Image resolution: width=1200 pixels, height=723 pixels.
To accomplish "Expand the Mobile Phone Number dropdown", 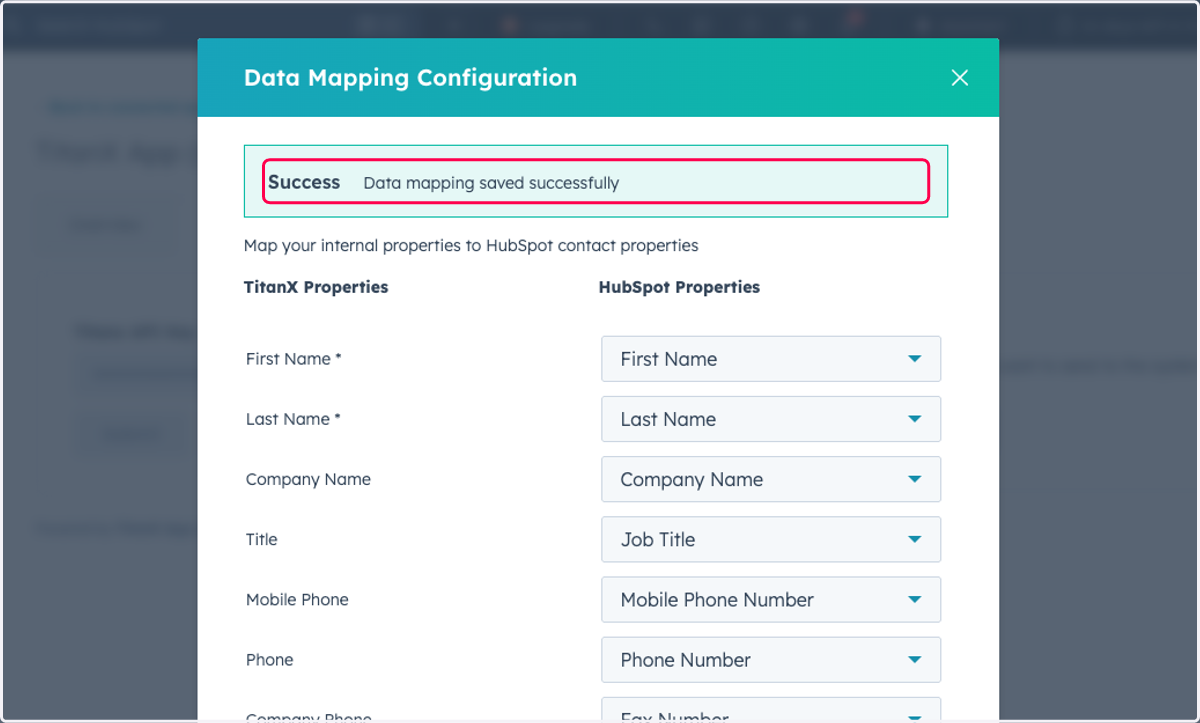I will 771,599.
